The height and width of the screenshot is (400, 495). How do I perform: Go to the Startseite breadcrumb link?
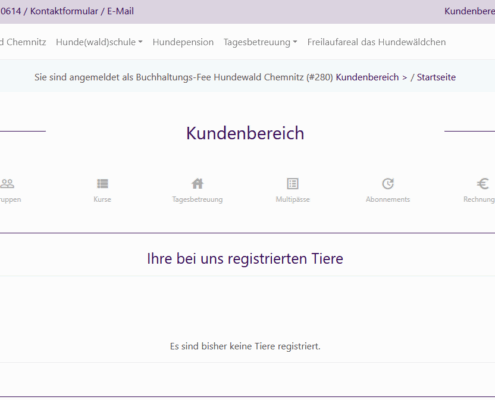[436, 77]
